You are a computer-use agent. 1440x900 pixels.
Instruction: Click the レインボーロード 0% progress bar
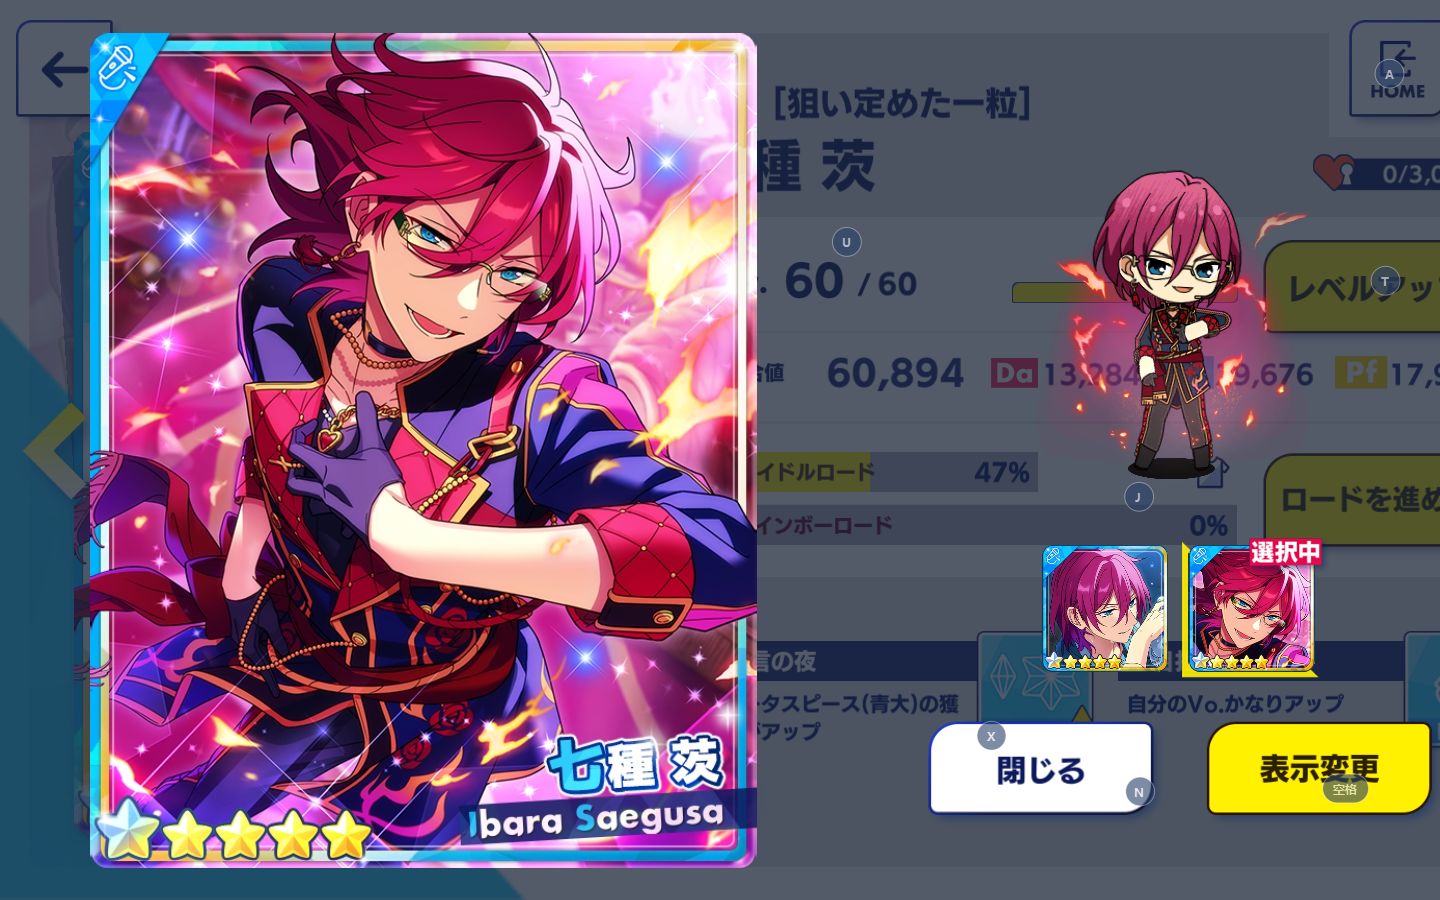[x=997, y=525]
